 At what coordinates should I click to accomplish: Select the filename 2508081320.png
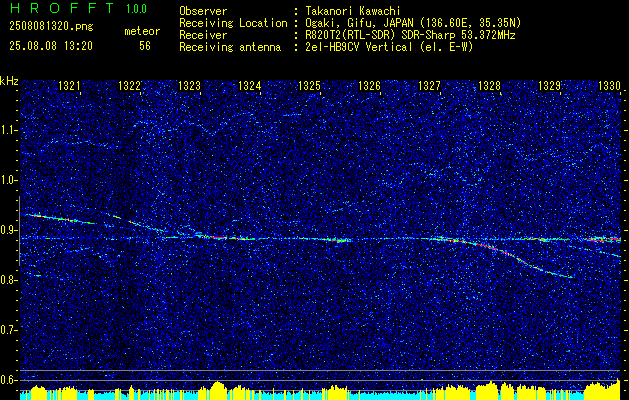51,27
